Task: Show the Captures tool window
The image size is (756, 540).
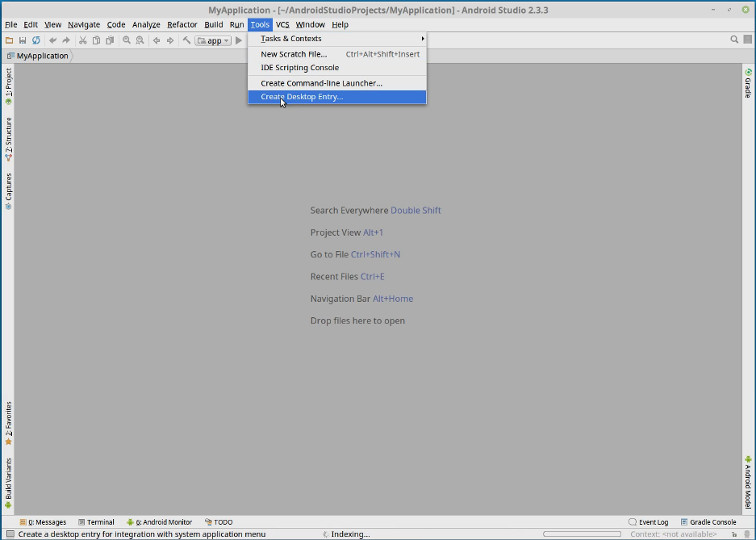Action: click(x=8, y=191)
